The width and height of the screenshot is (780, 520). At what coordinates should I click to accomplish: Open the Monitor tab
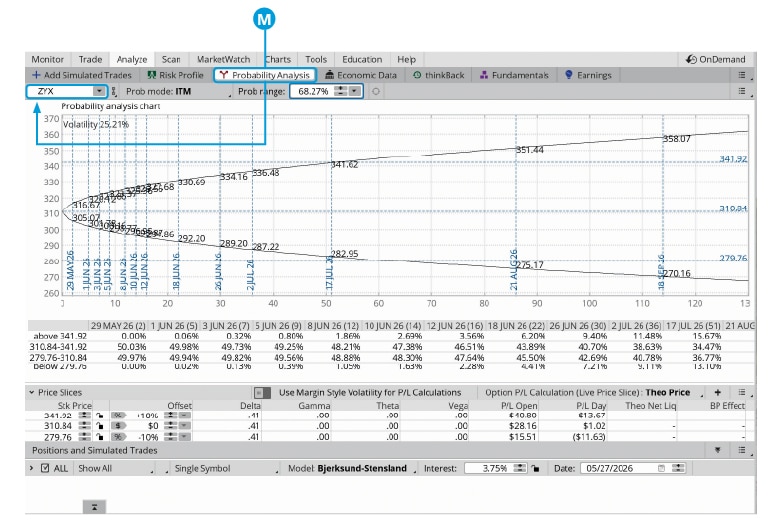48,59
